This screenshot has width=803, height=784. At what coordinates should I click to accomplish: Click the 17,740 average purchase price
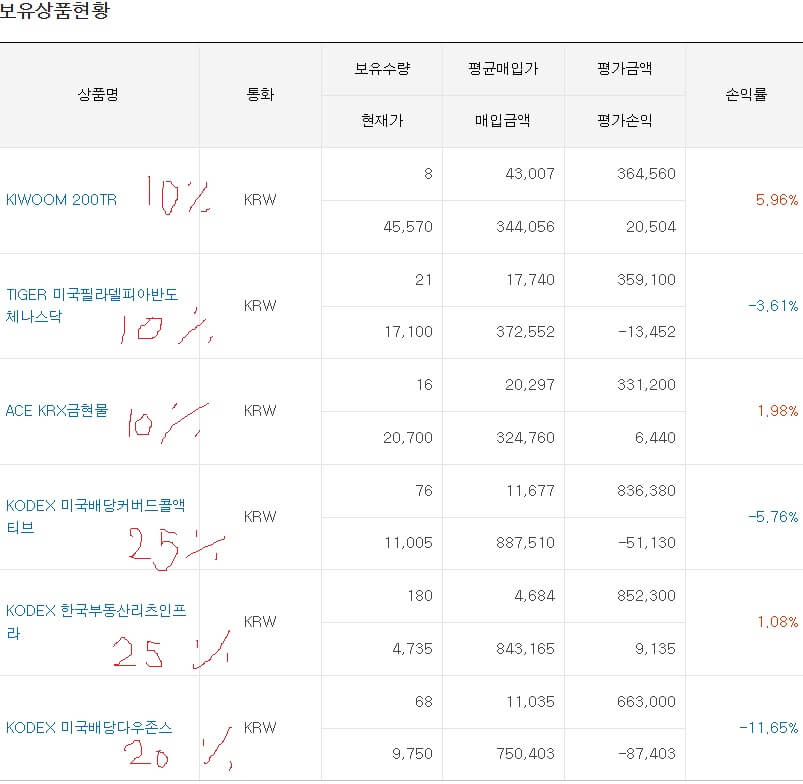click(x=531, y=280)
